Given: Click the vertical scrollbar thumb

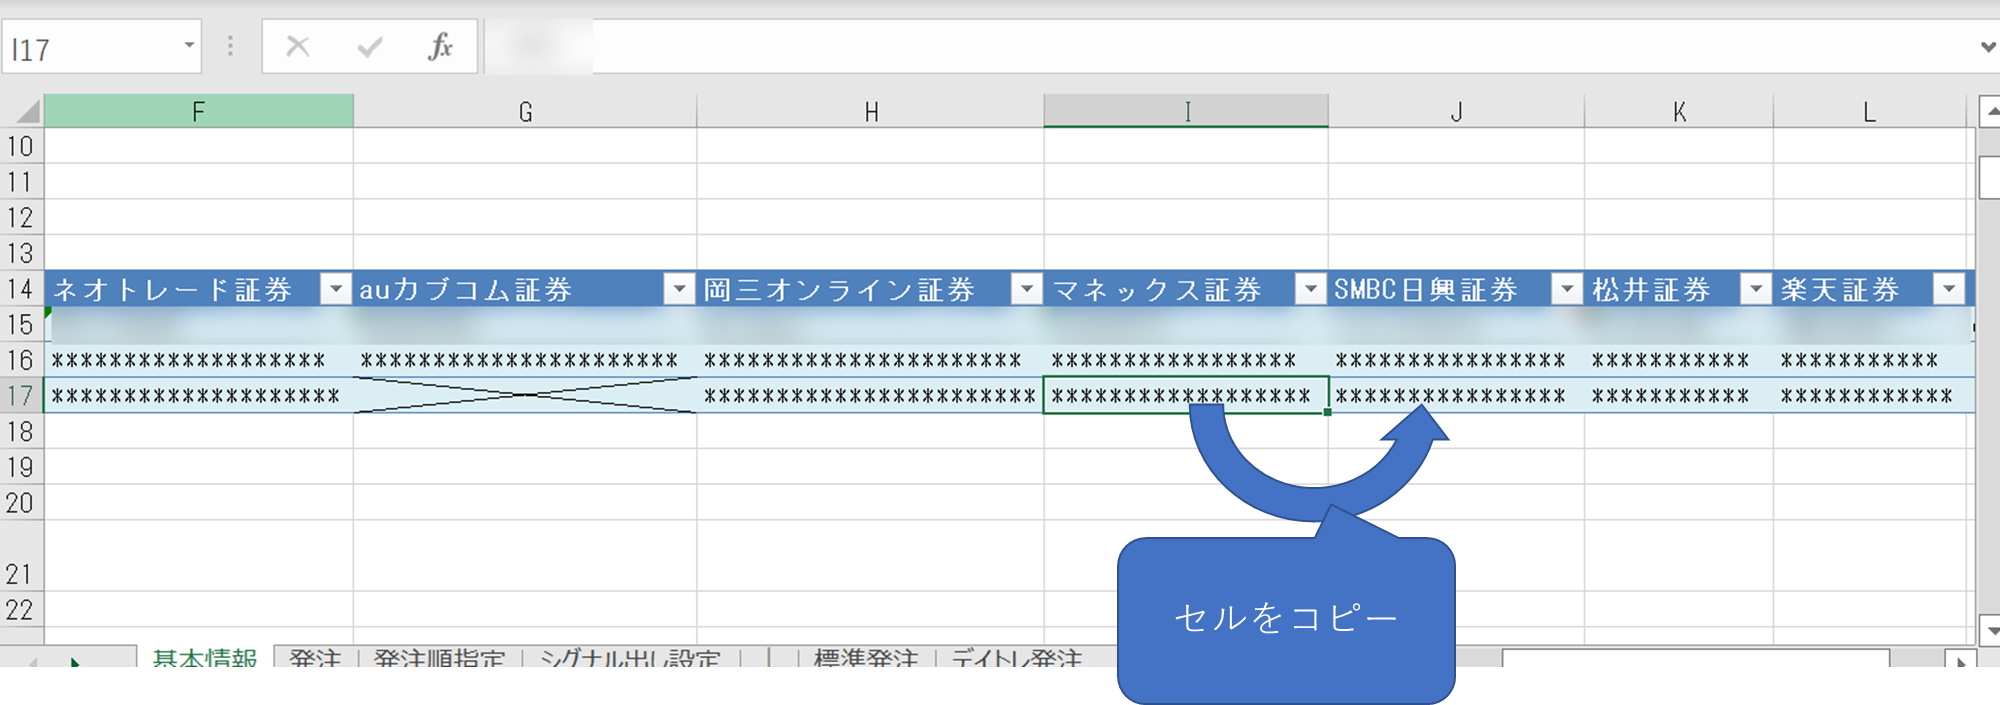Looking at the screenshot, I should [1989, 177].
